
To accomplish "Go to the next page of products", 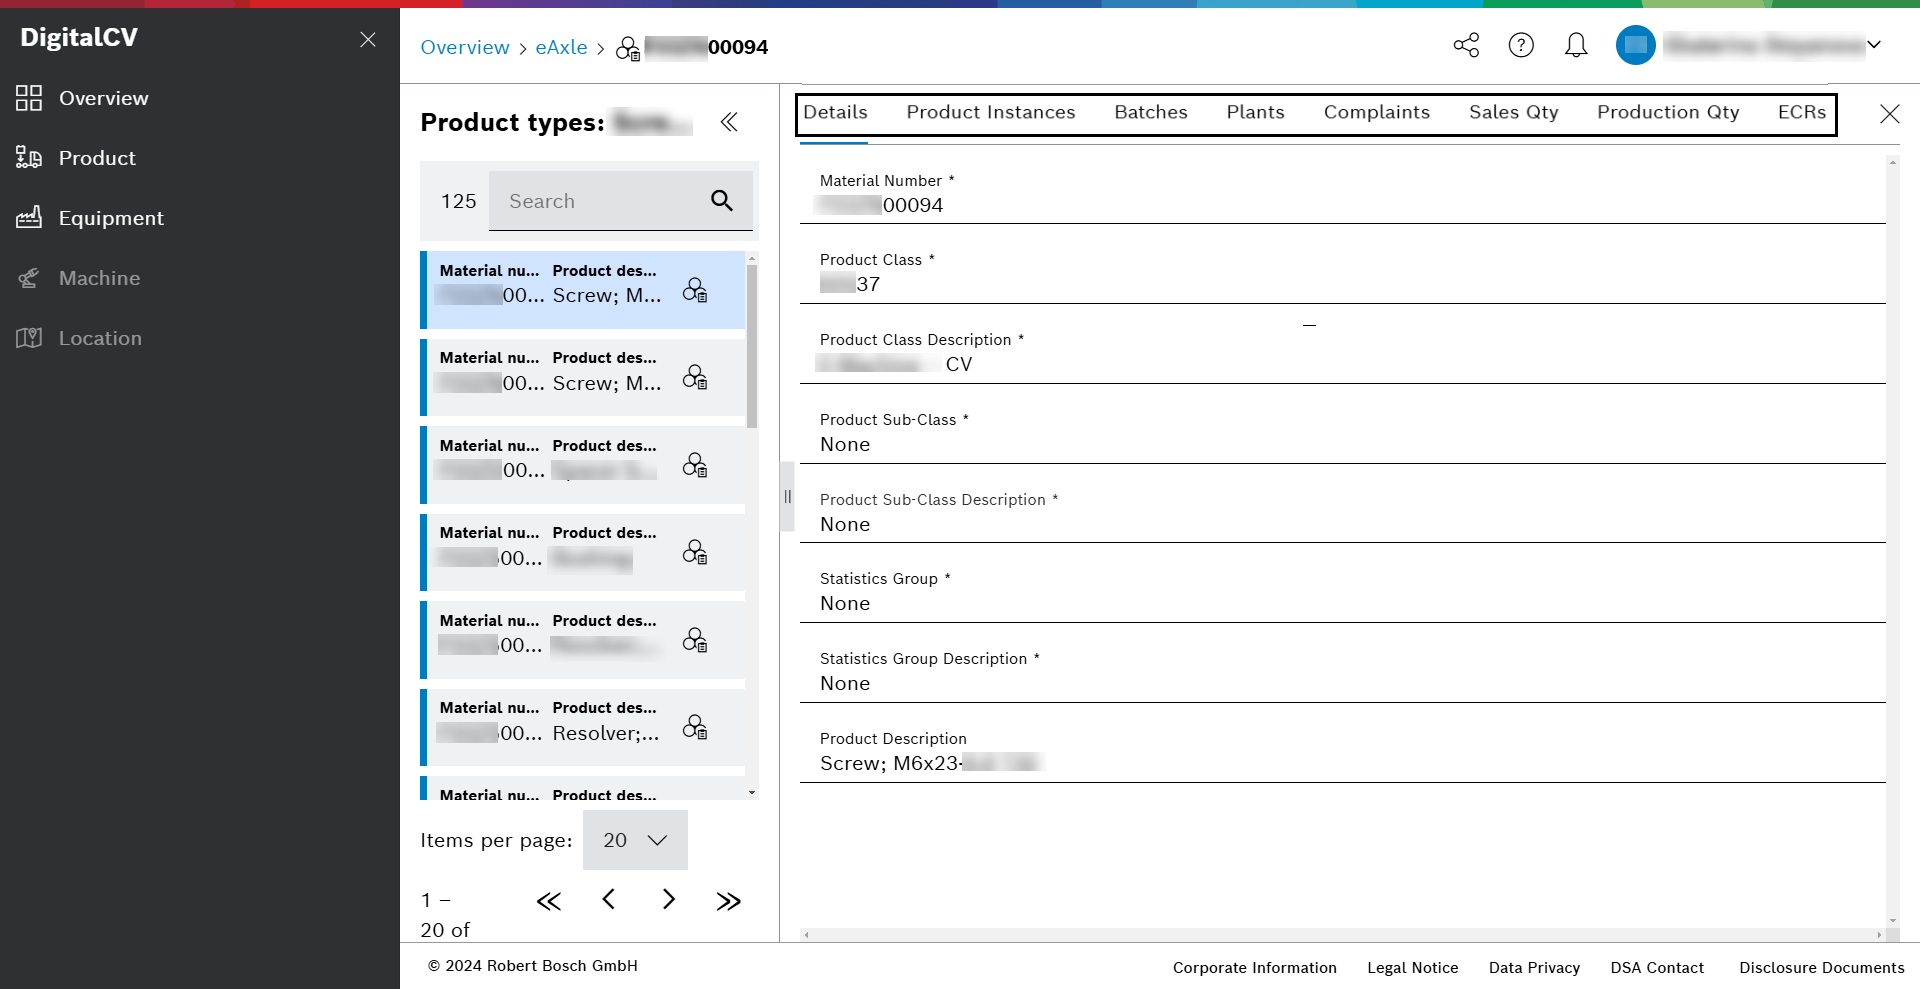I will click(669, 899).
